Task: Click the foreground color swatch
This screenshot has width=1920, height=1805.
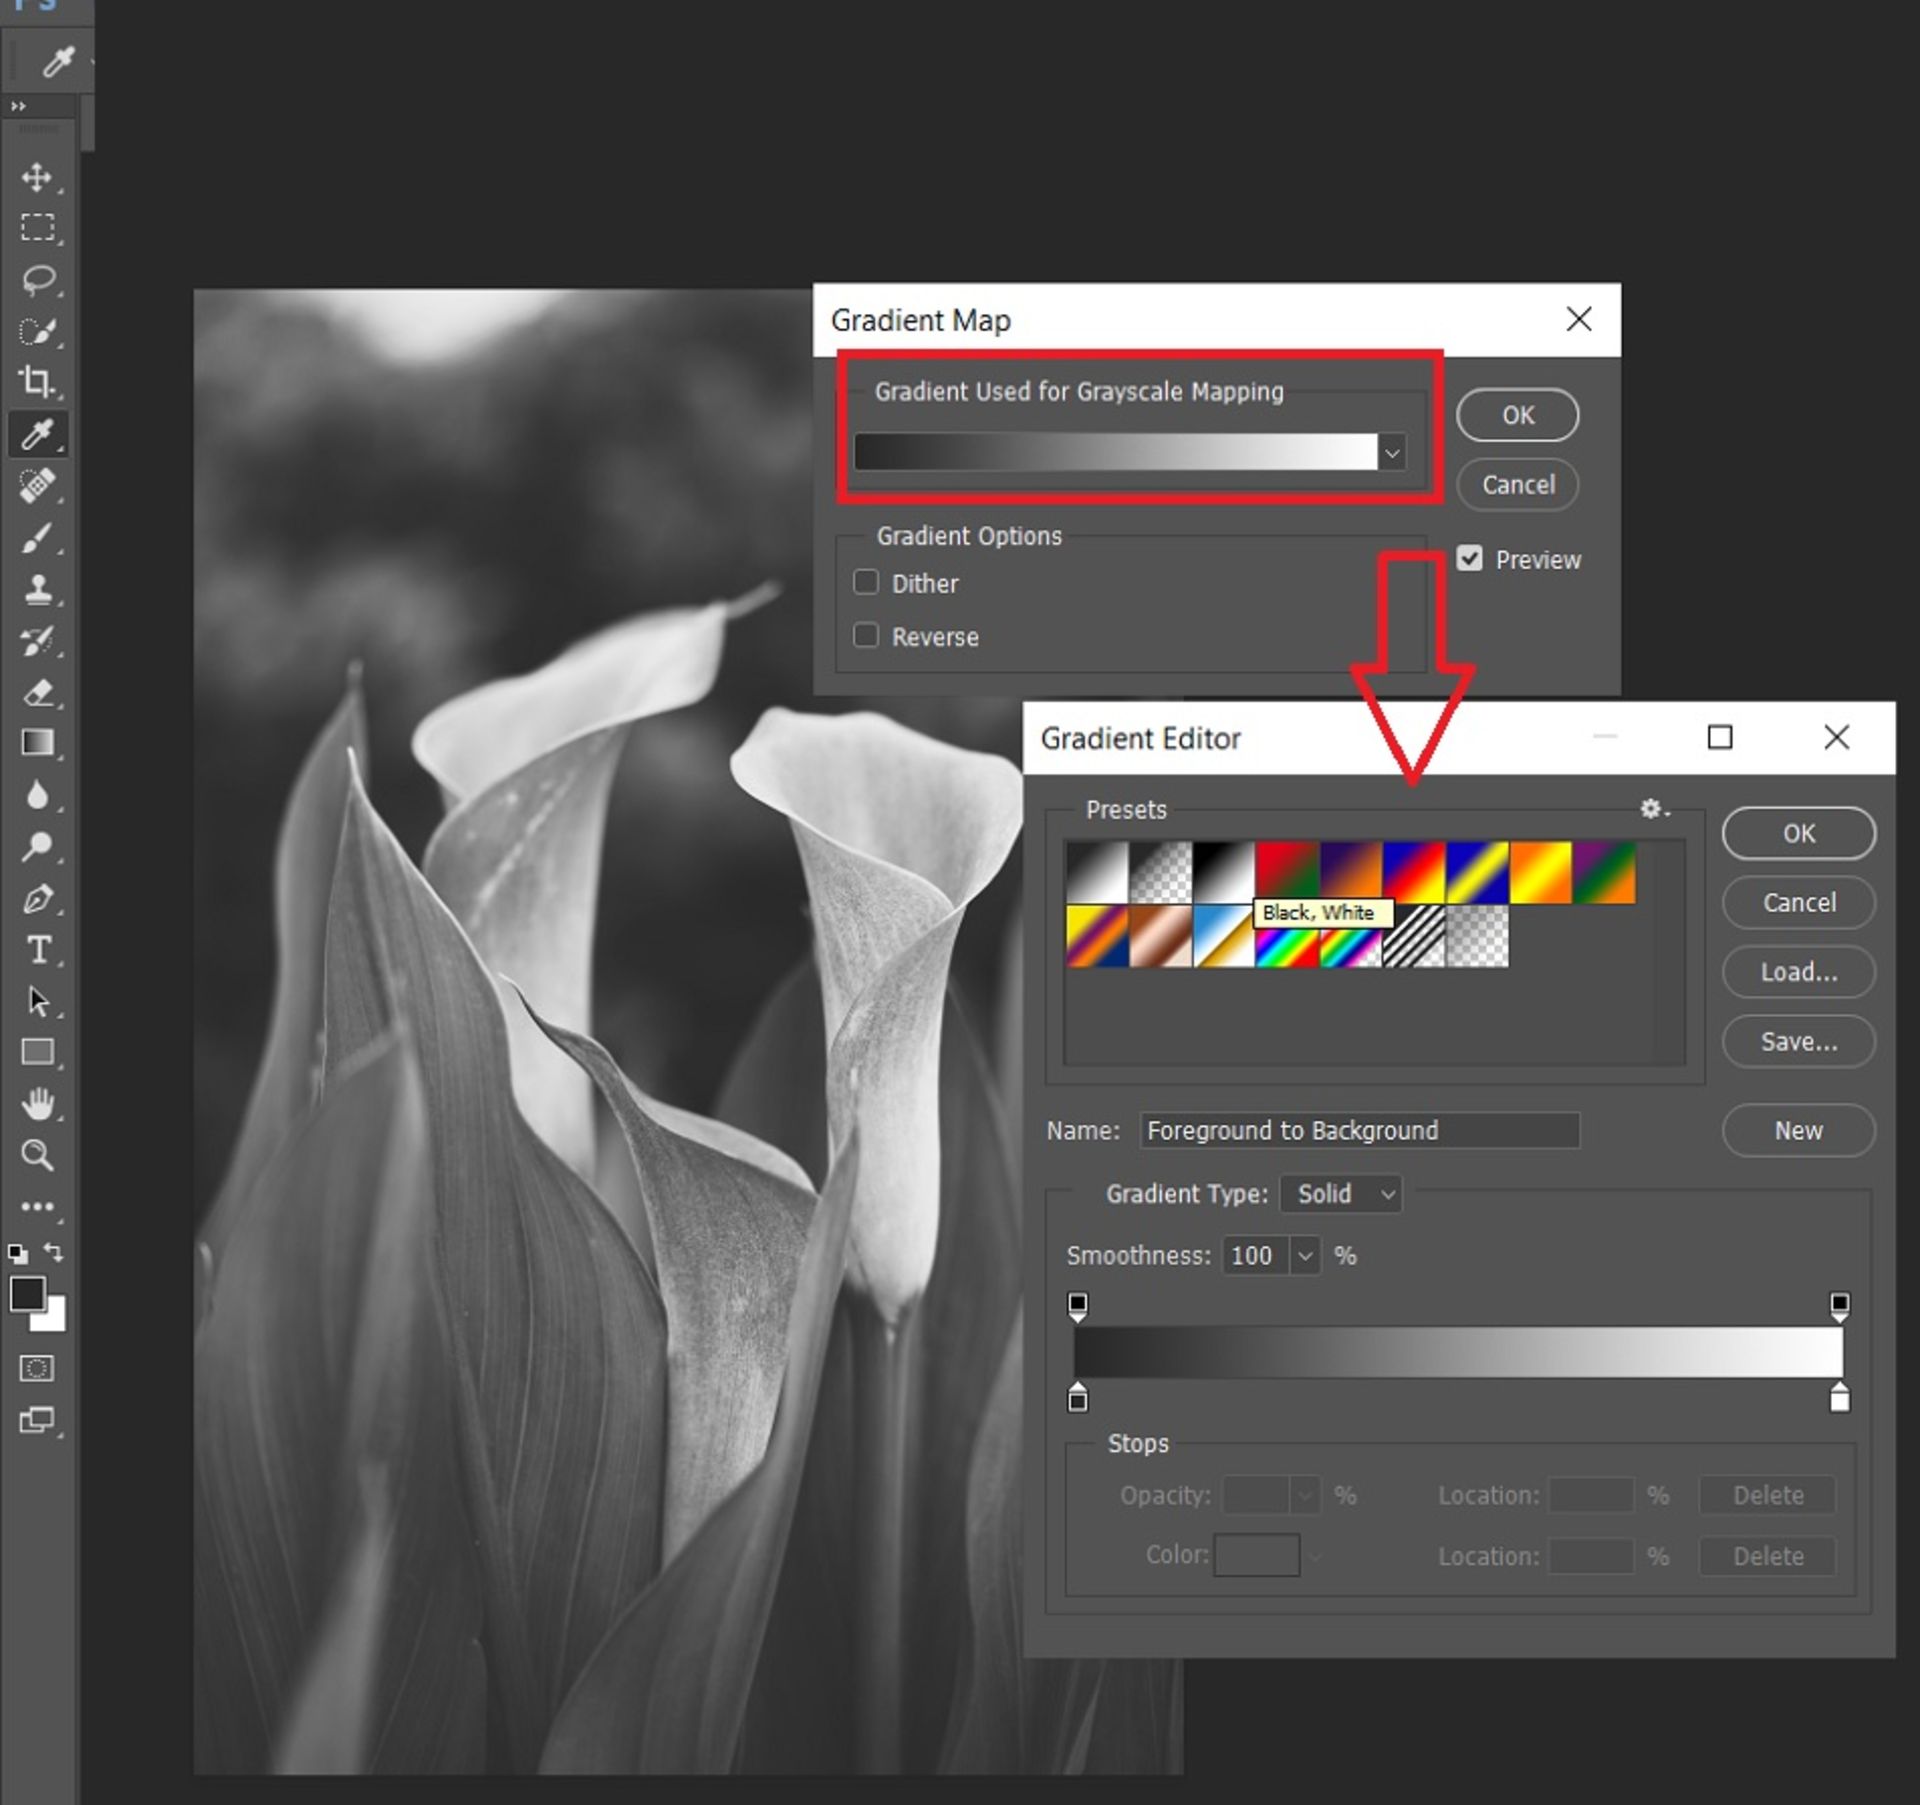Action: pyautogui.click(x=27, y=1295)
